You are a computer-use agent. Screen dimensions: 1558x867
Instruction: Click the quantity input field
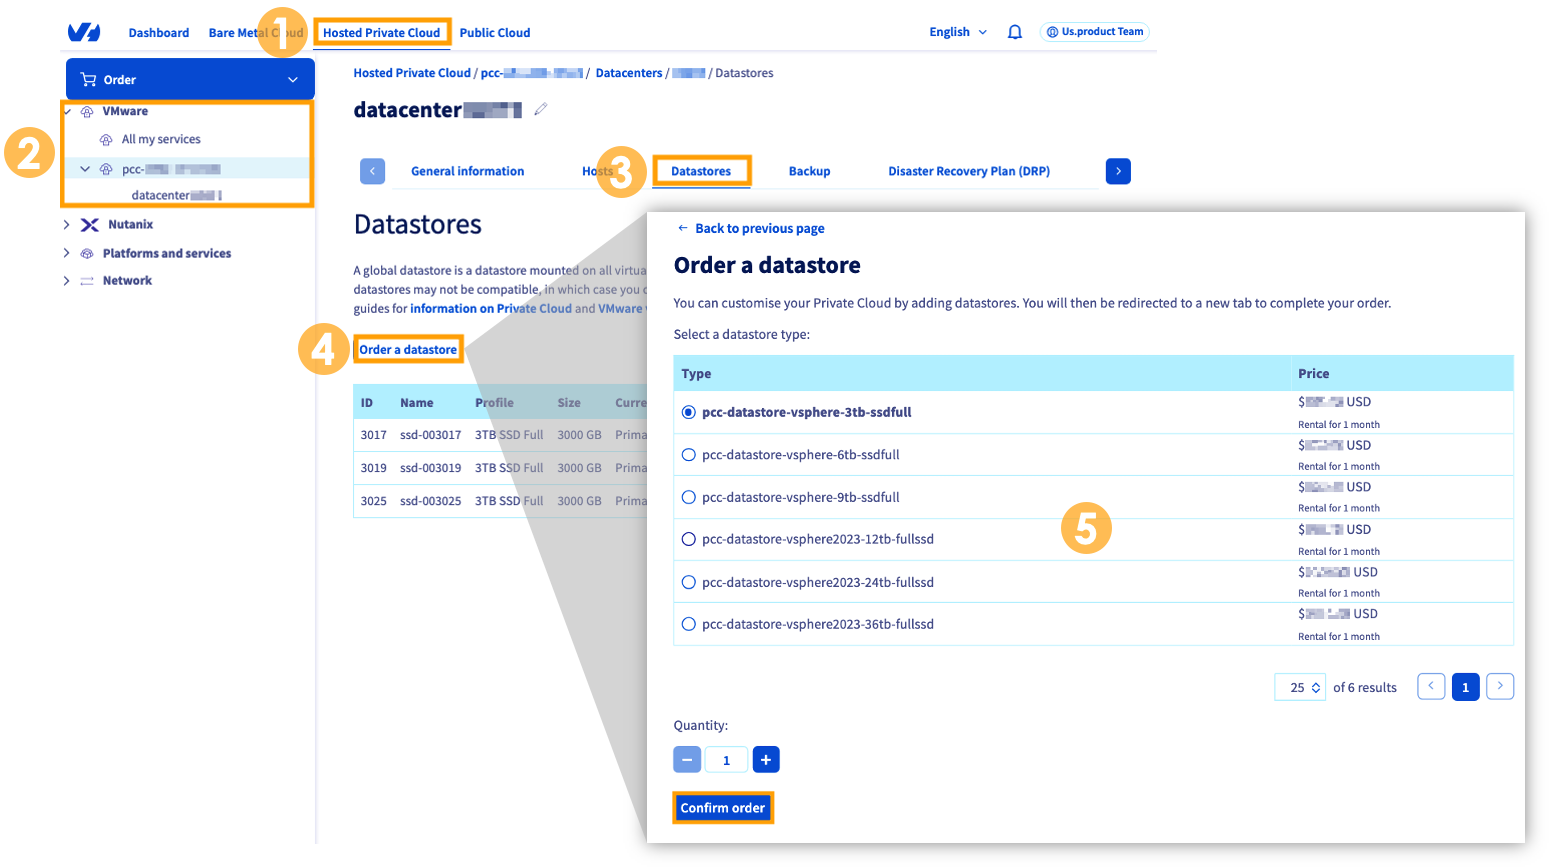point(727,760)
